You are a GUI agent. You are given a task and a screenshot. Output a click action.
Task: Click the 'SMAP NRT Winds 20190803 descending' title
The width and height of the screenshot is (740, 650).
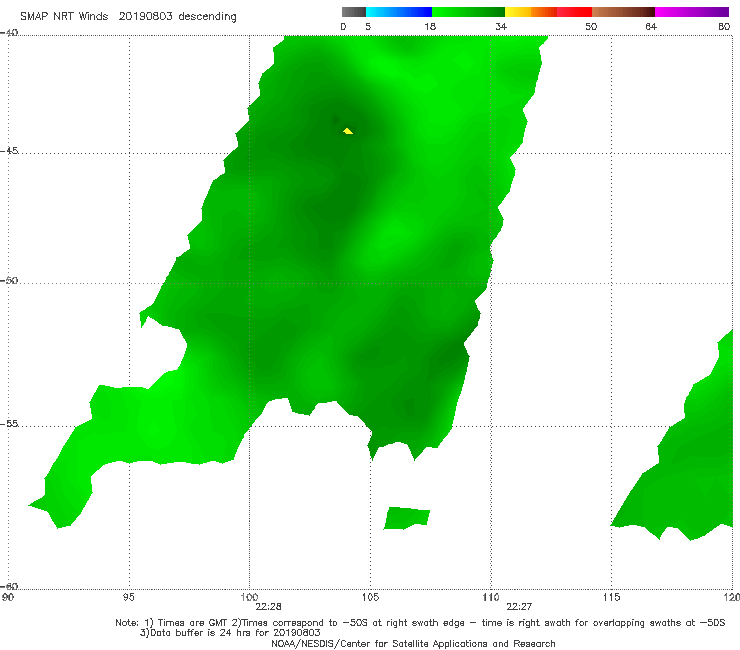[128, 17]
